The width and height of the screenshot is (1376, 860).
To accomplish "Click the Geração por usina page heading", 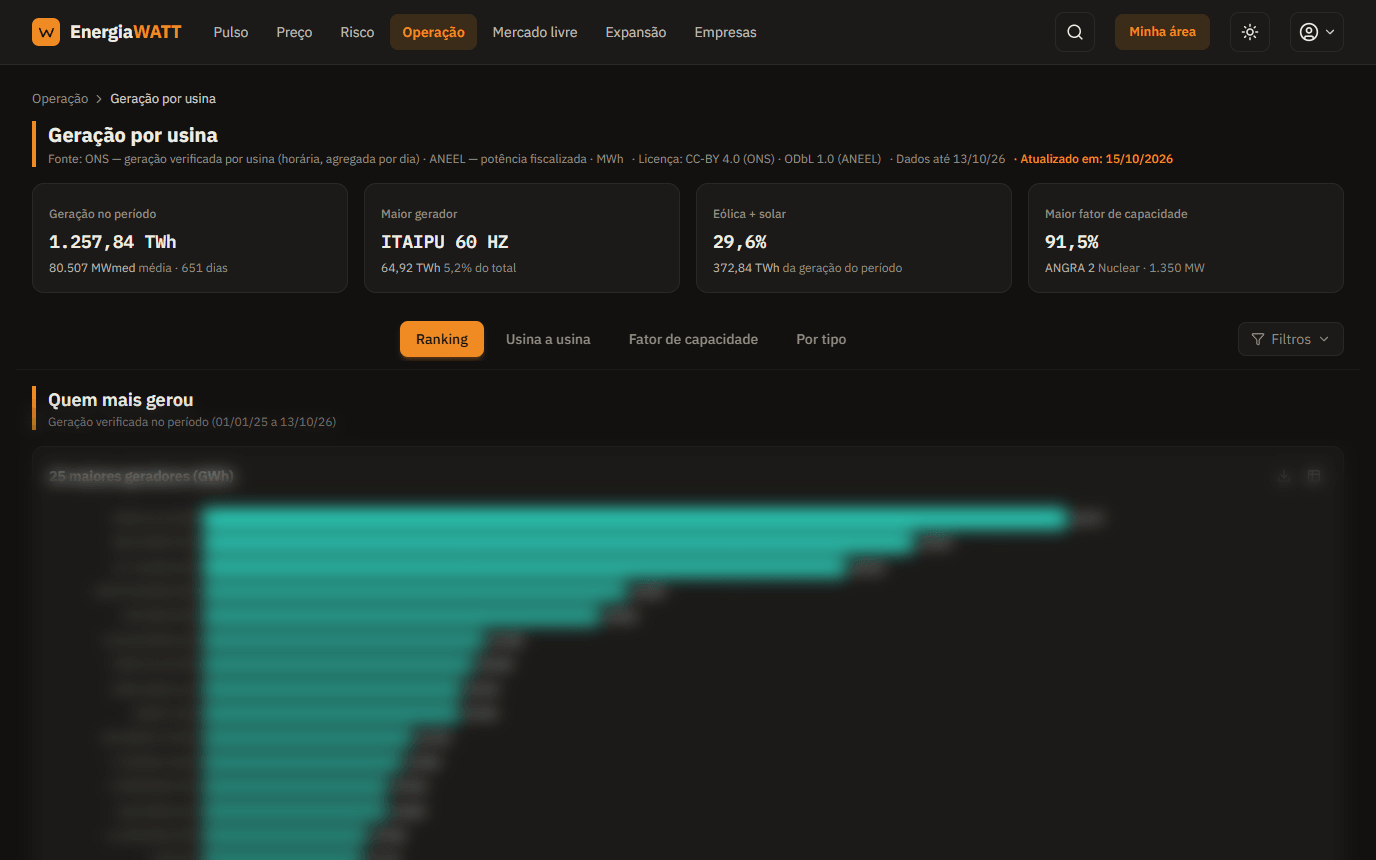I will 133,135.
